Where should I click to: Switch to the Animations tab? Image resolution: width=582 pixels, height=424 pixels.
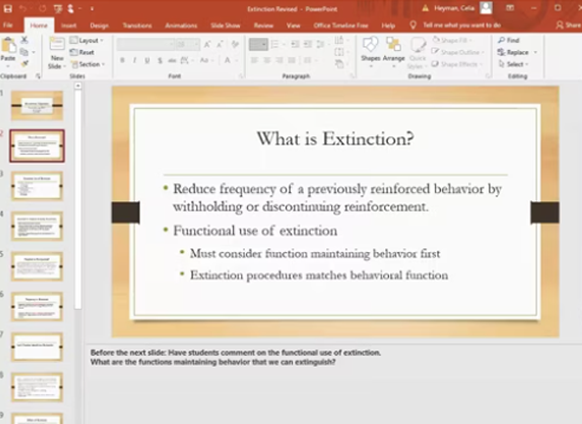[181, 26]
